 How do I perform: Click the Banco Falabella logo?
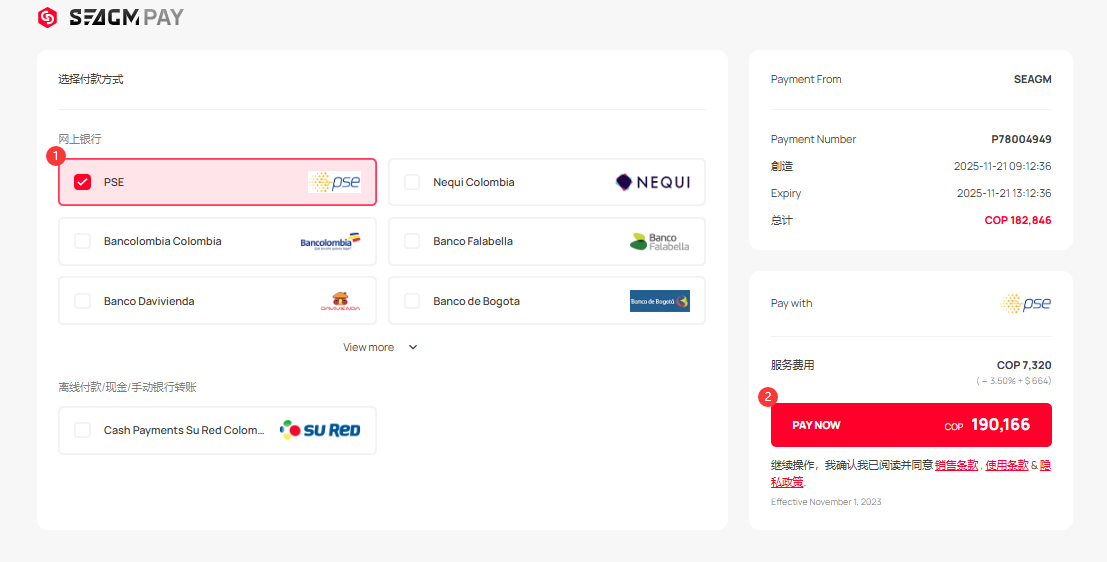(x=659, y=241)
